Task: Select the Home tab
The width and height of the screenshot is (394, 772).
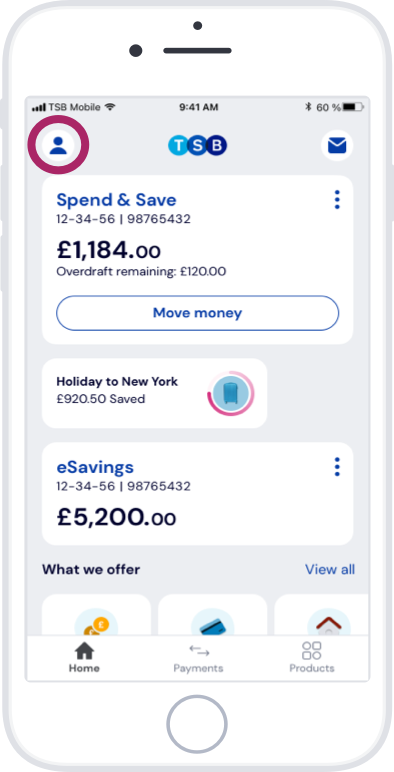Action: click(84, 658)
